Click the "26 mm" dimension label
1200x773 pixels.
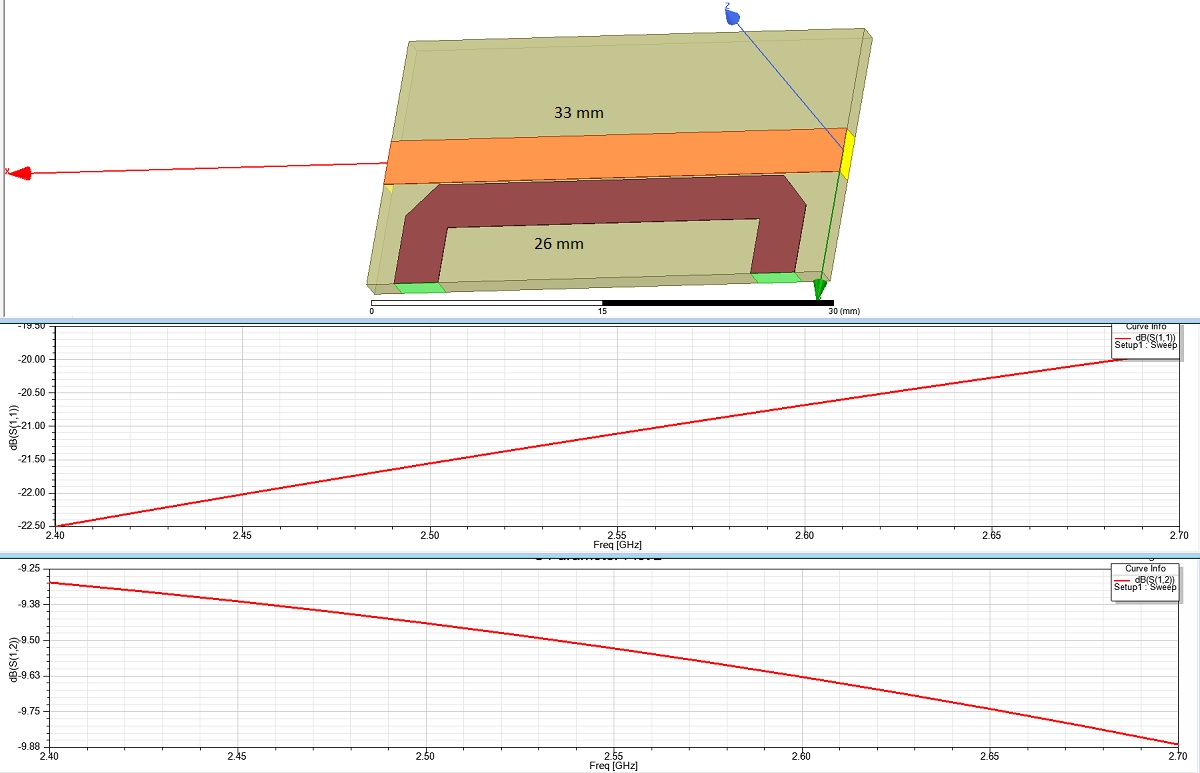559,243
